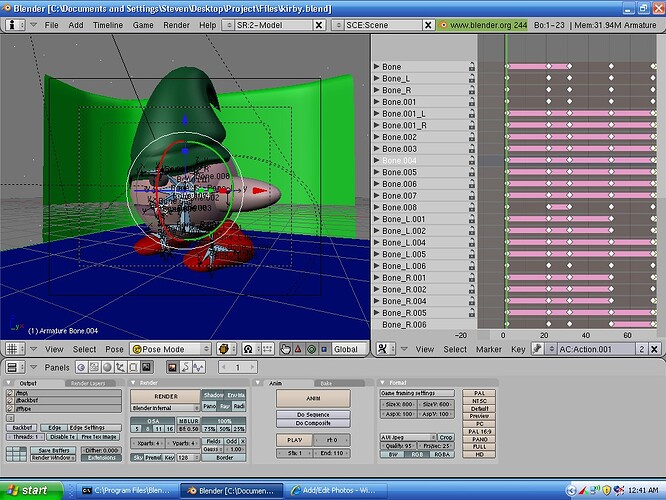Toggle the EnvMap render option
666x500 pixels.
pyautogui.click(x=236, y=395)
